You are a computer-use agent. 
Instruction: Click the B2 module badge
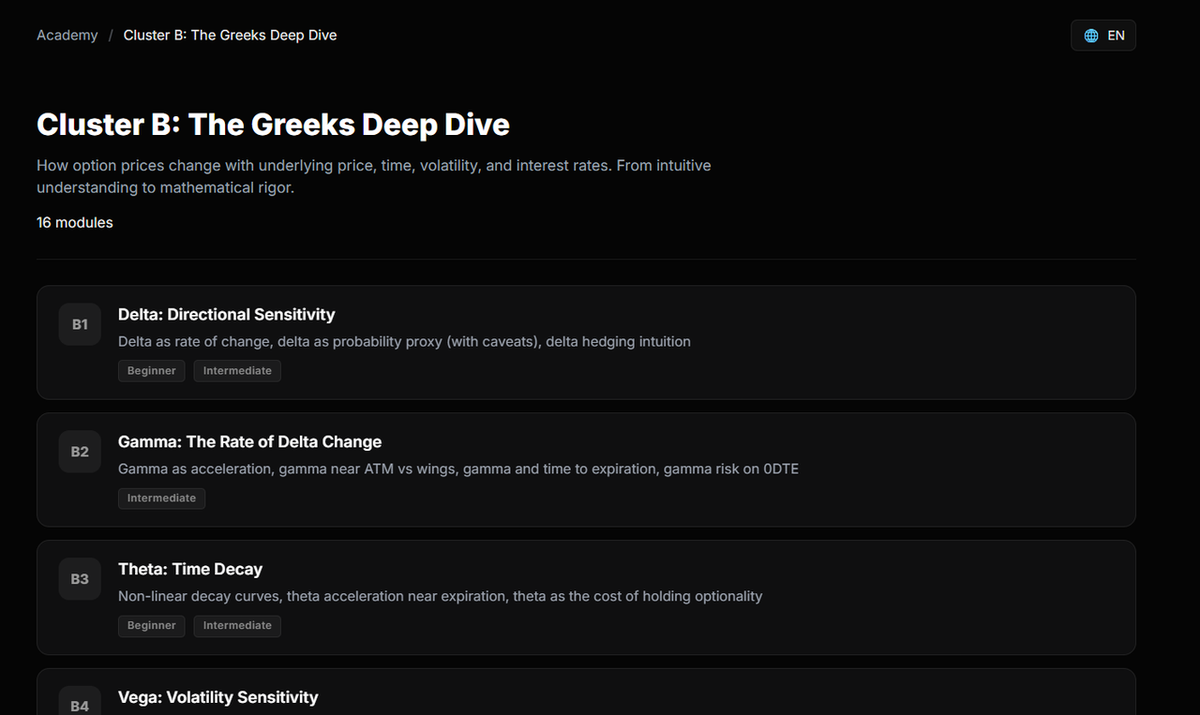(80, 452)
